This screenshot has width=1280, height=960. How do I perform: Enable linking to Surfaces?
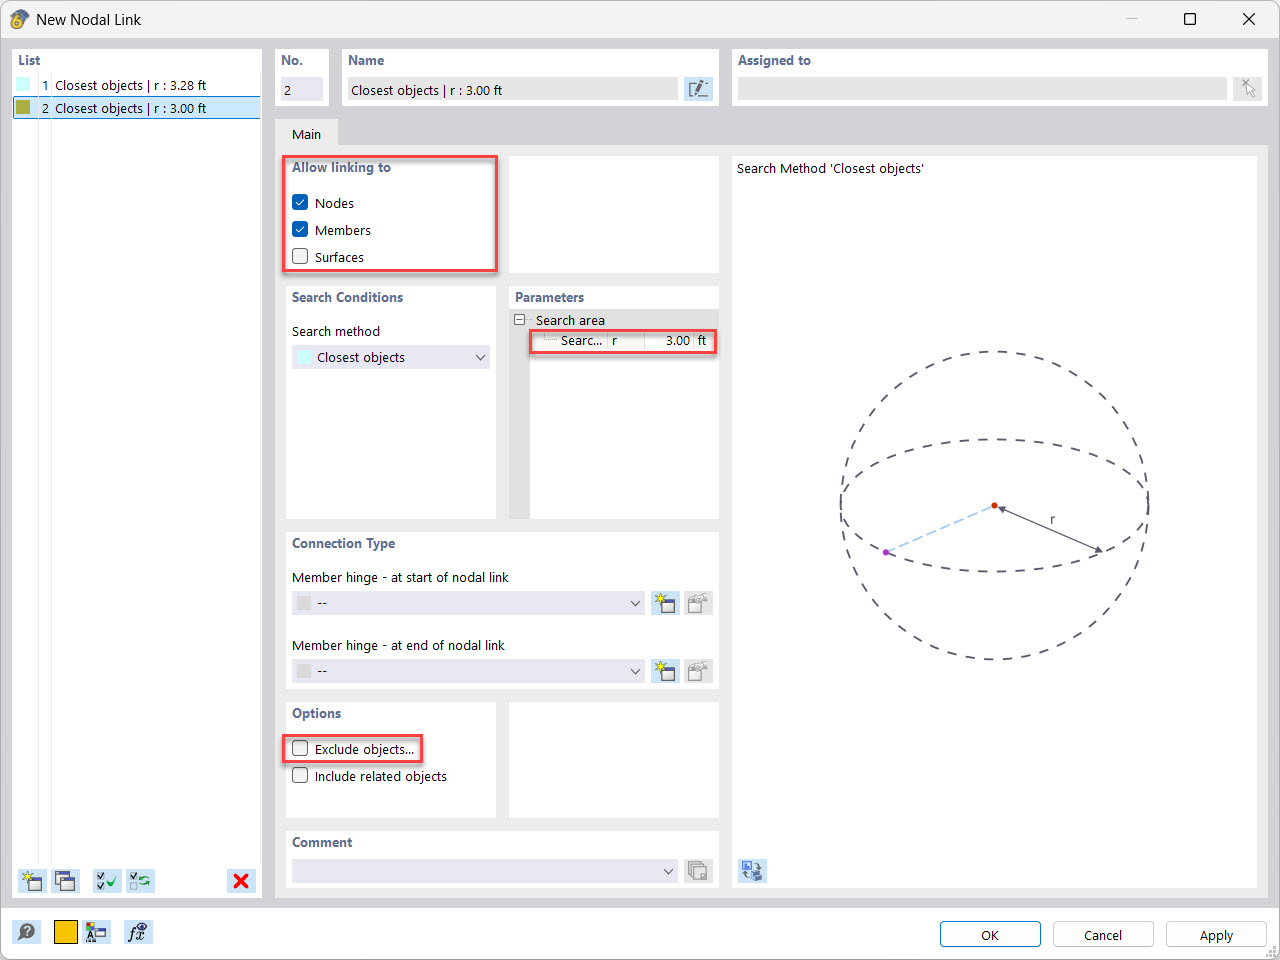point(299,256)
